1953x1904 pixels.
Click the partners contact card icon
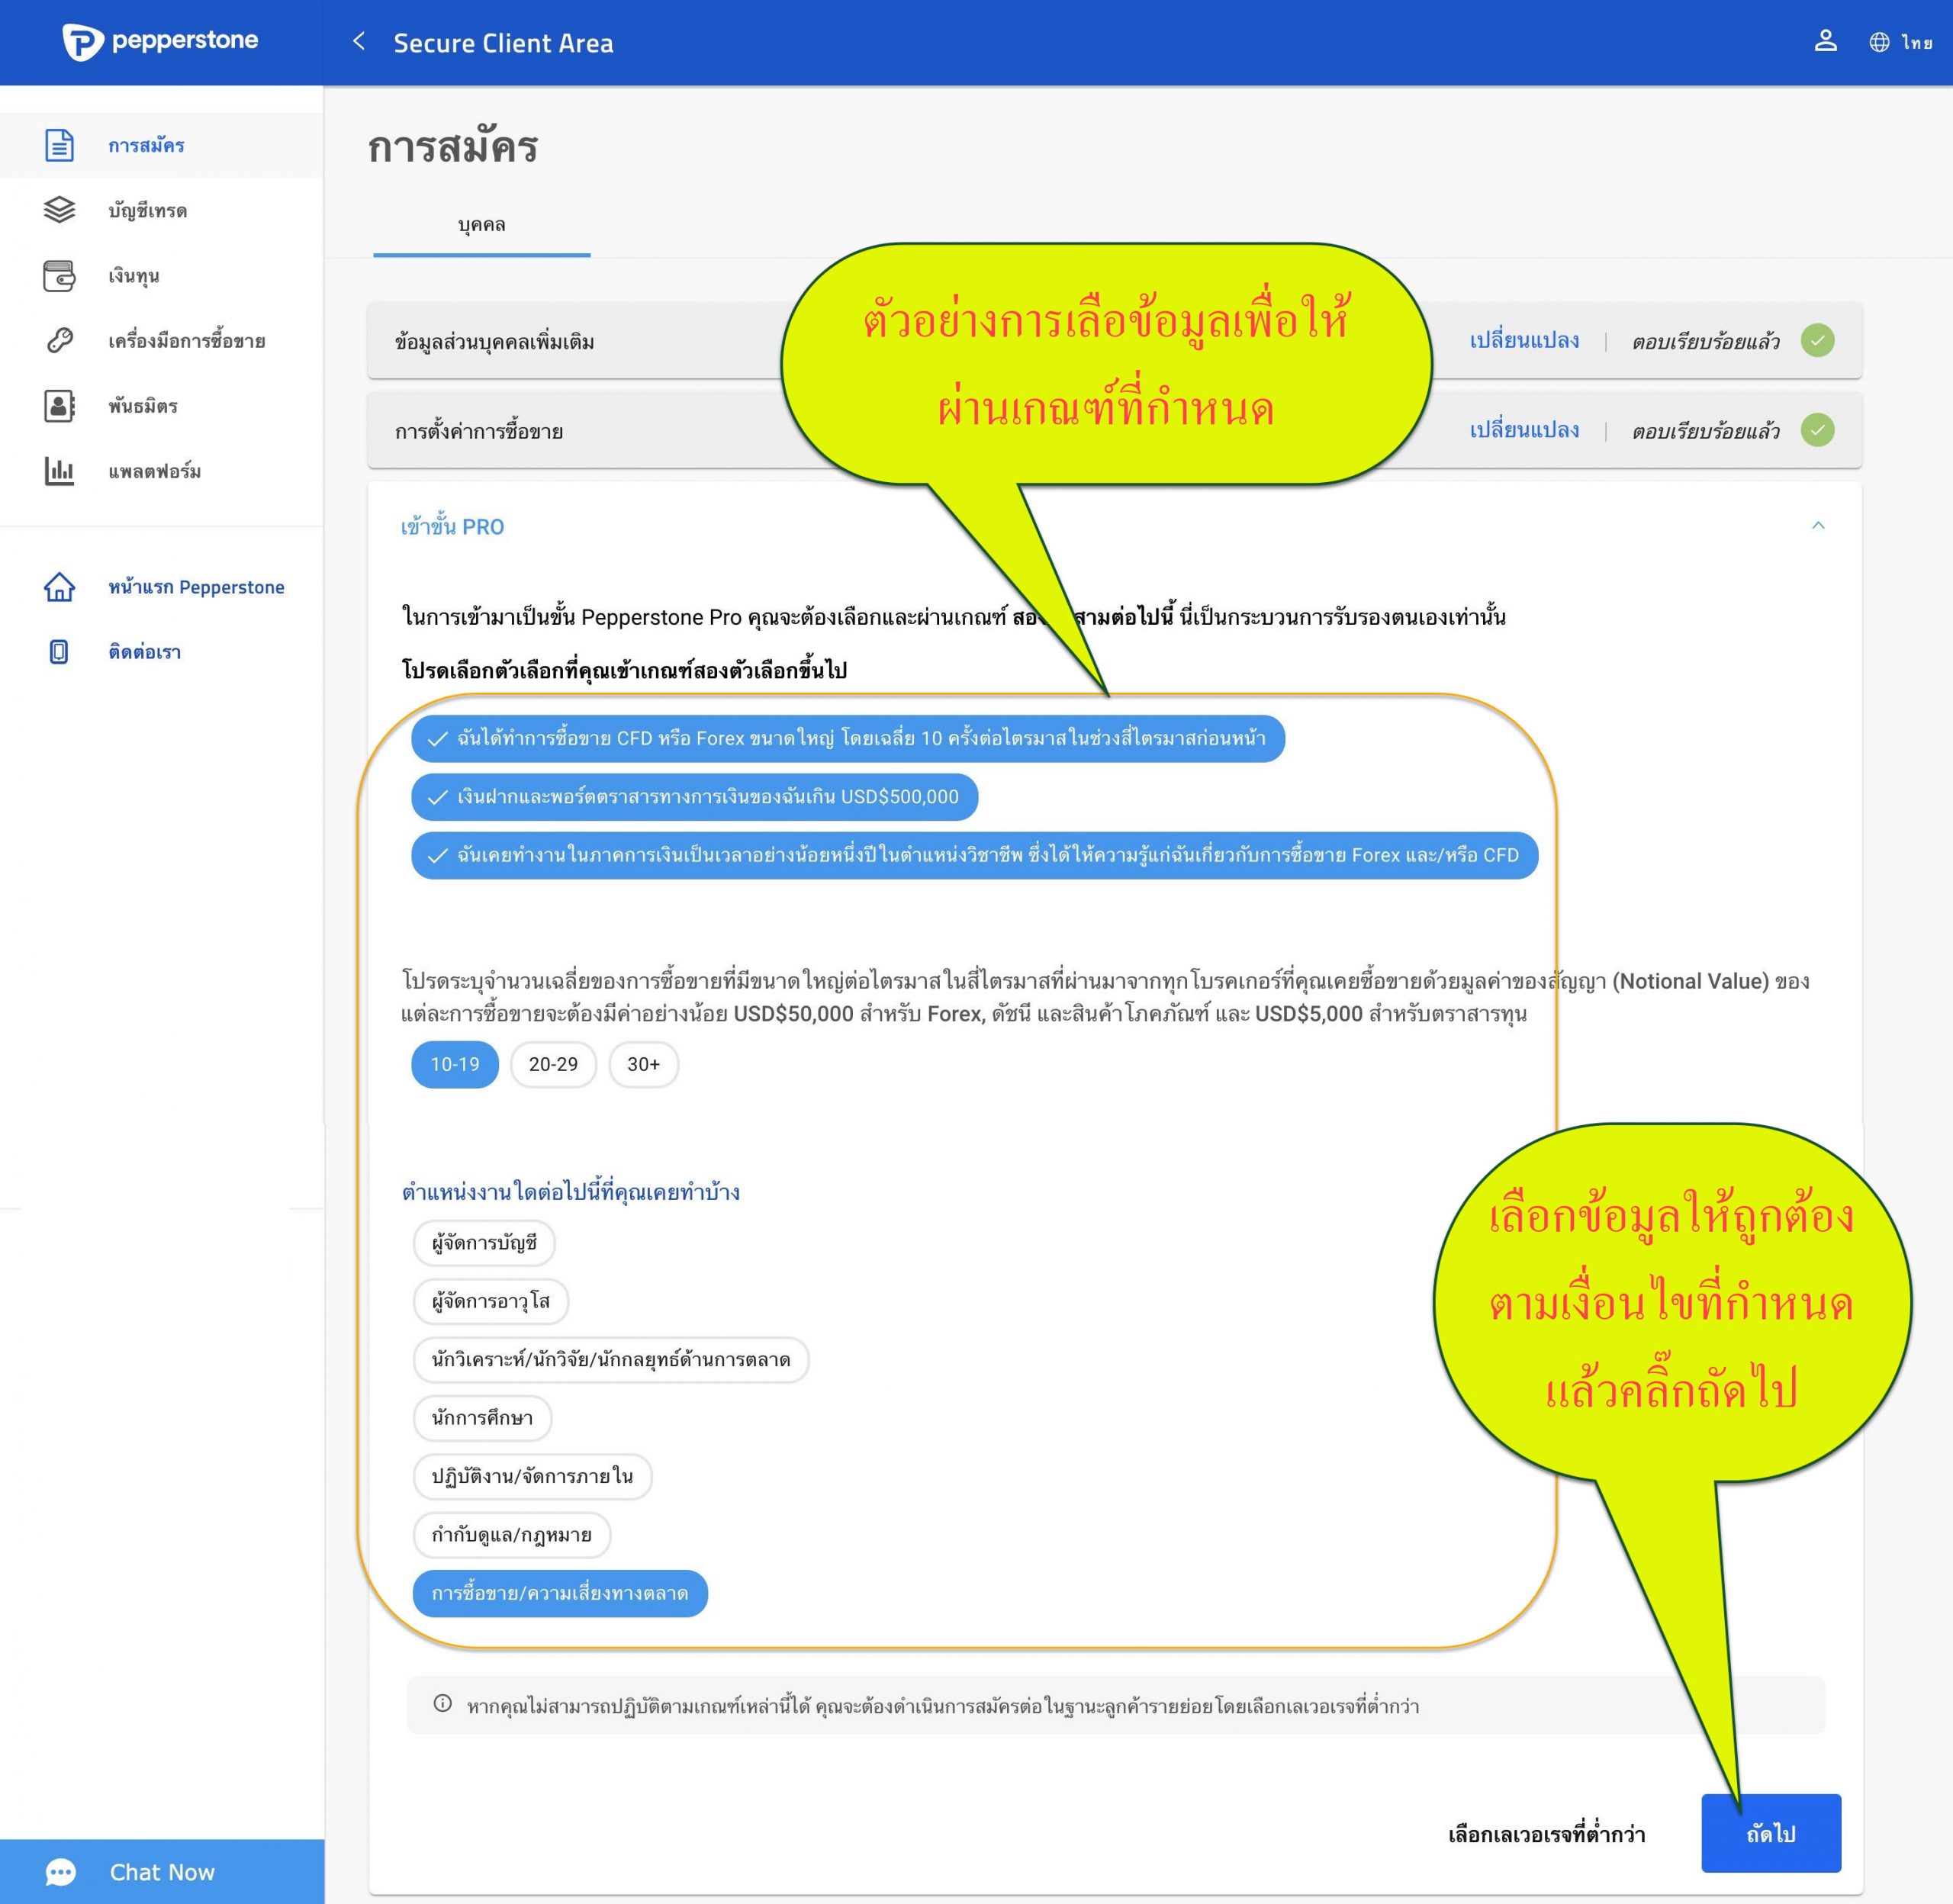tap(59, 406)
